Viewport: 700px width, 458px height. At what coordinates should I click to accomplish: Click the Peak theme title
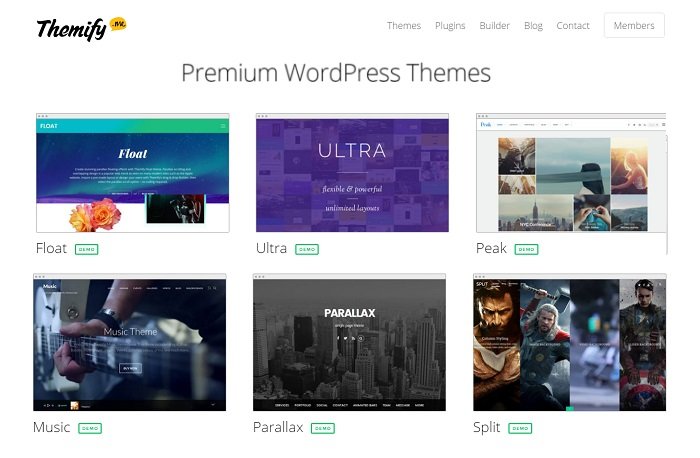491,248
